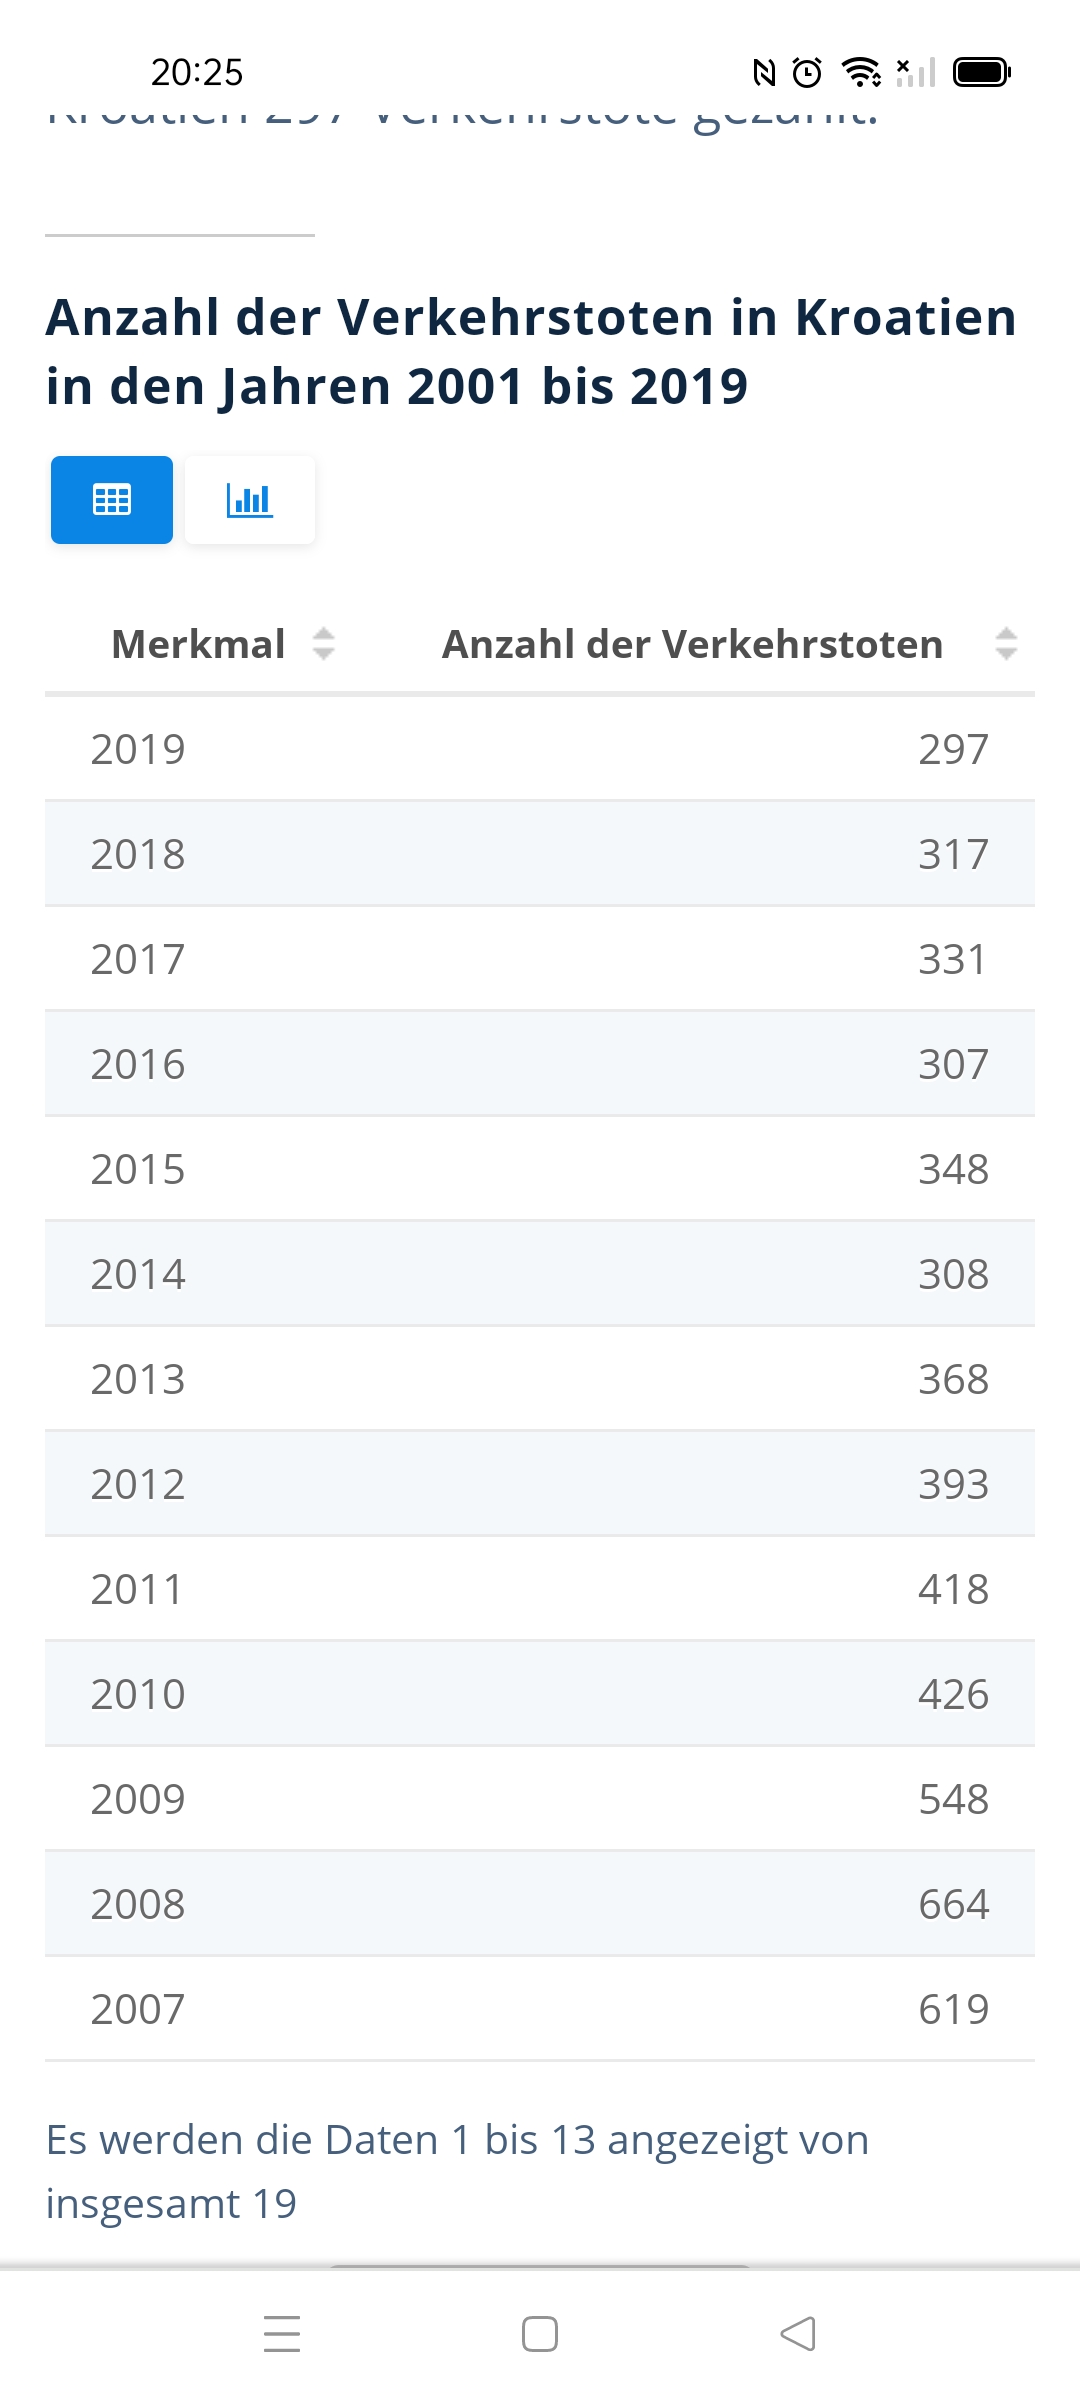The height and width of the screenshot is (2400, 1080).
Task: Tap the chart title heading
Action: 531,351
